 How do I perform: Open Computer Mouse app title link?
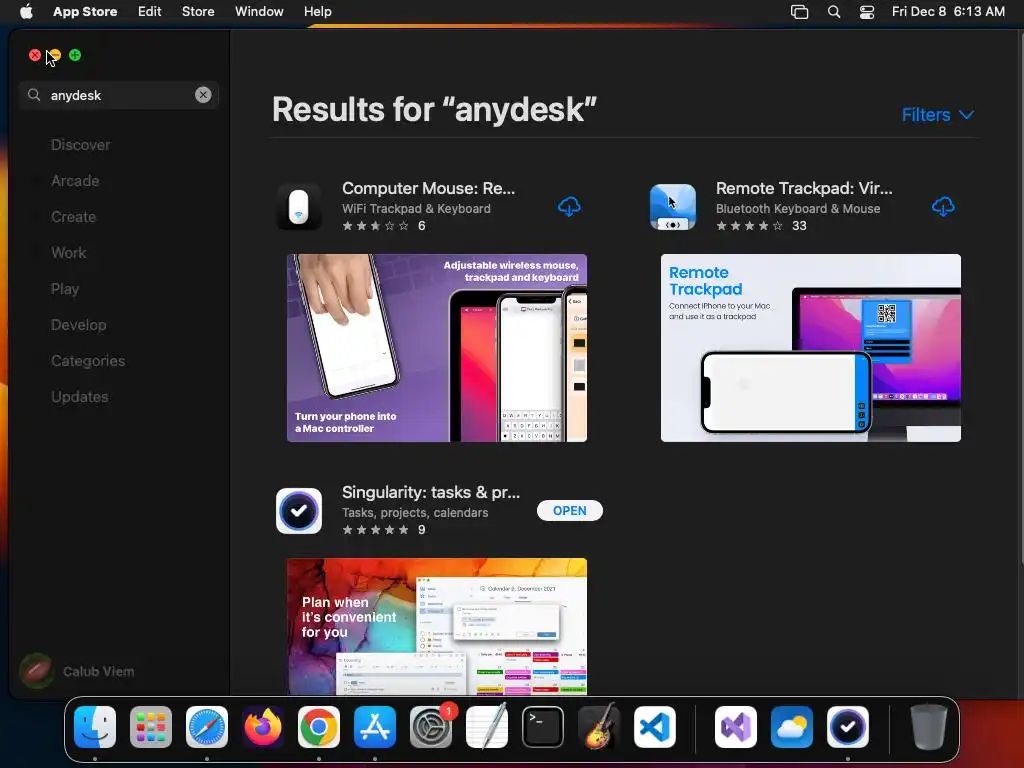pyautogui.click(x=428, y=188)
